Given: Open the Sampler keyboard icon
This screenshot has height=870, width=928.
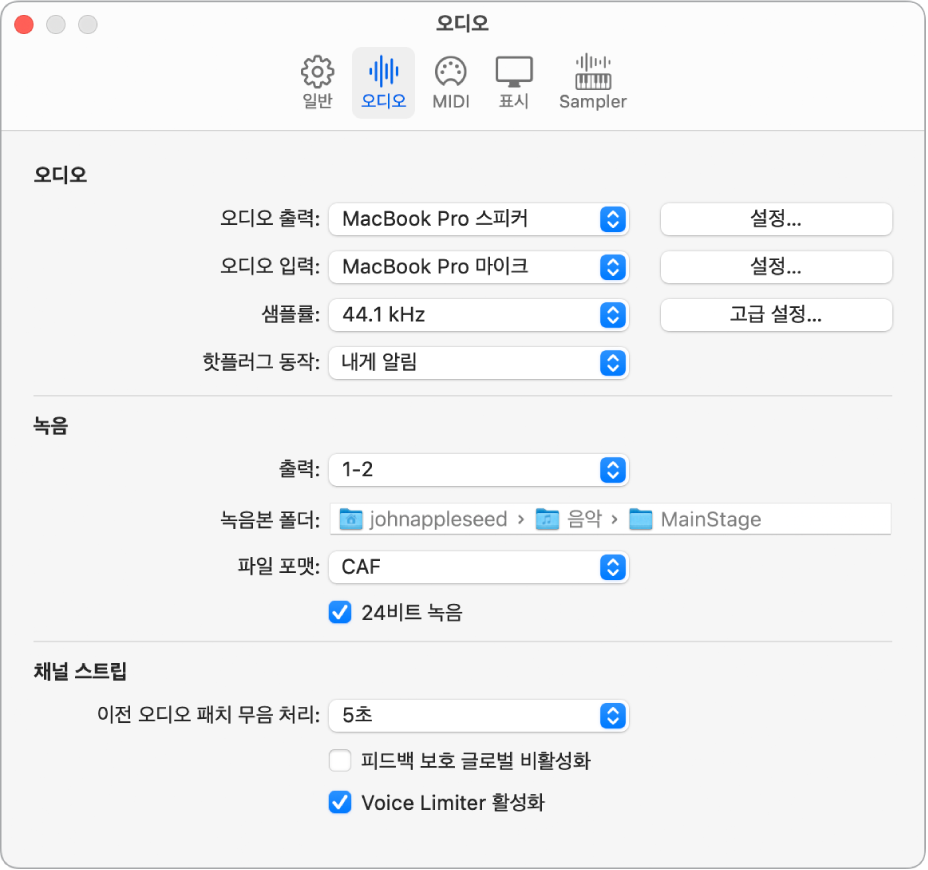Looking at the screenshot, I should click(593, 72).
